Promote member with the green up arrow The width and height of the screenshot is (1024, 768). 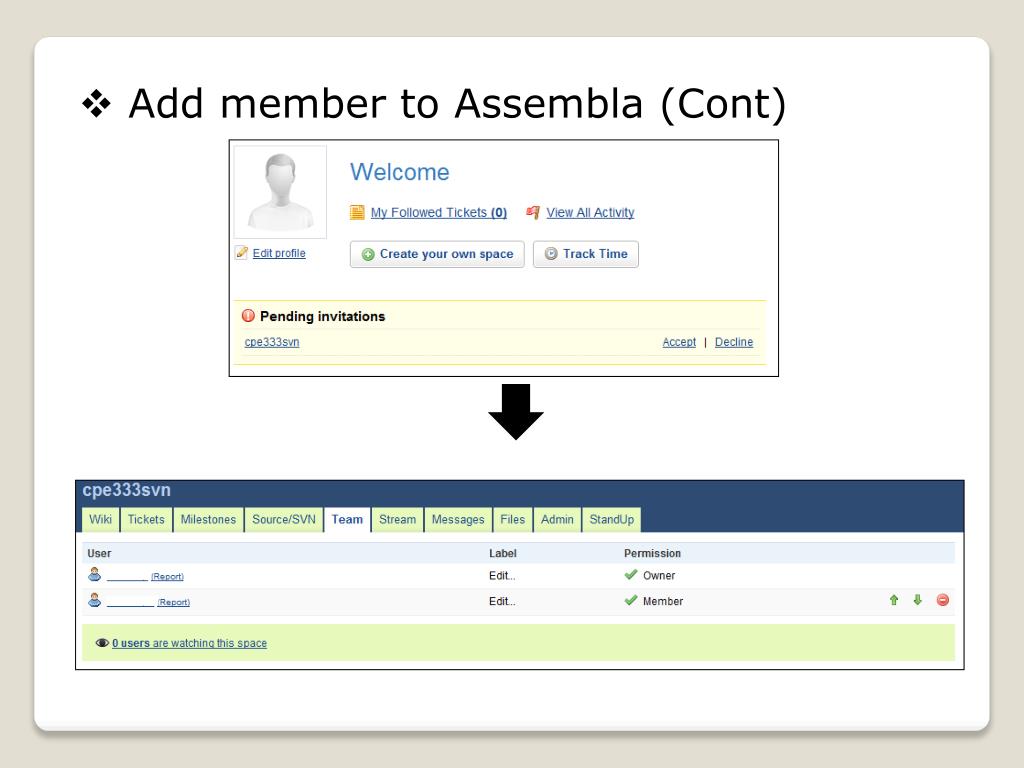pyautogui.click(x=894, y=600)
